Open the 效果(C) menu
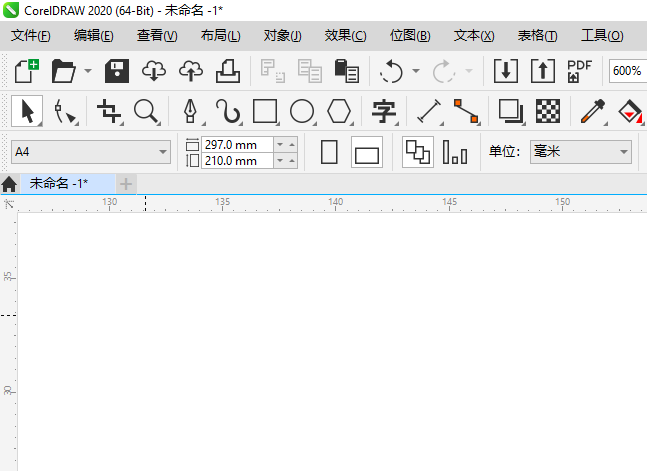Image resolution: width=647 pixels, height=471 pixels. [345, 36]
